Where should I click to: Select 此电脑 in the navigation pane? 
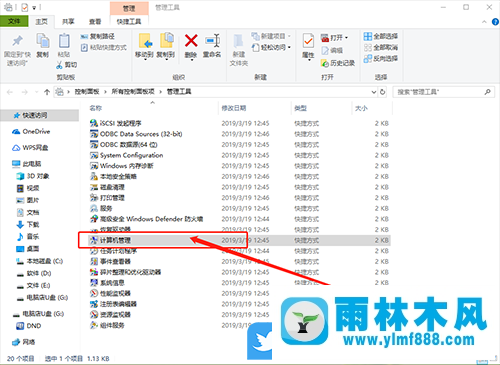[32, 164]
